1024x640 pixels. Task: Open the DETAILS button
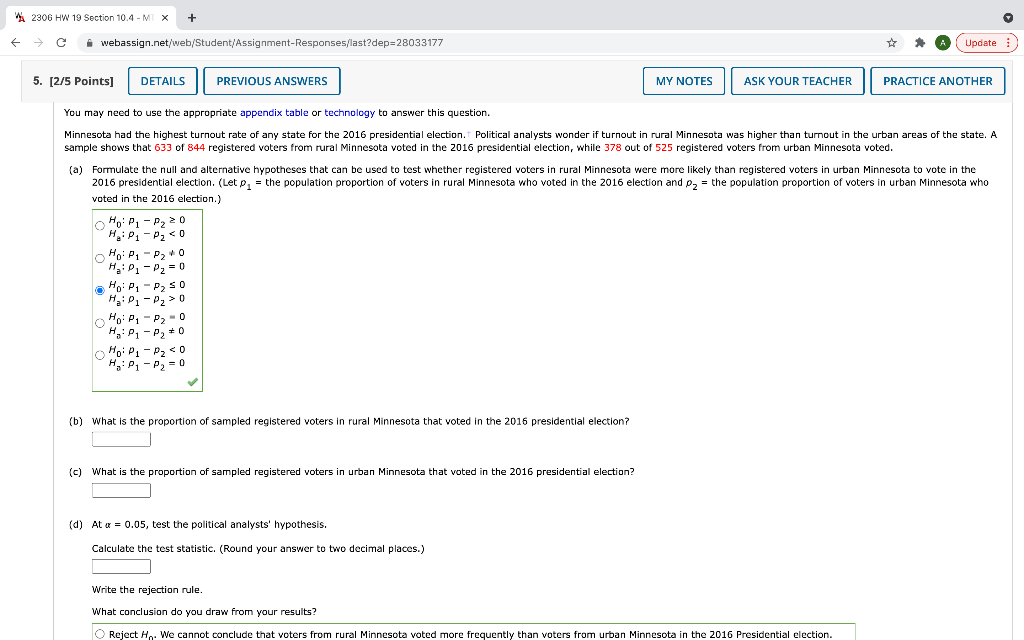(163, 81)
